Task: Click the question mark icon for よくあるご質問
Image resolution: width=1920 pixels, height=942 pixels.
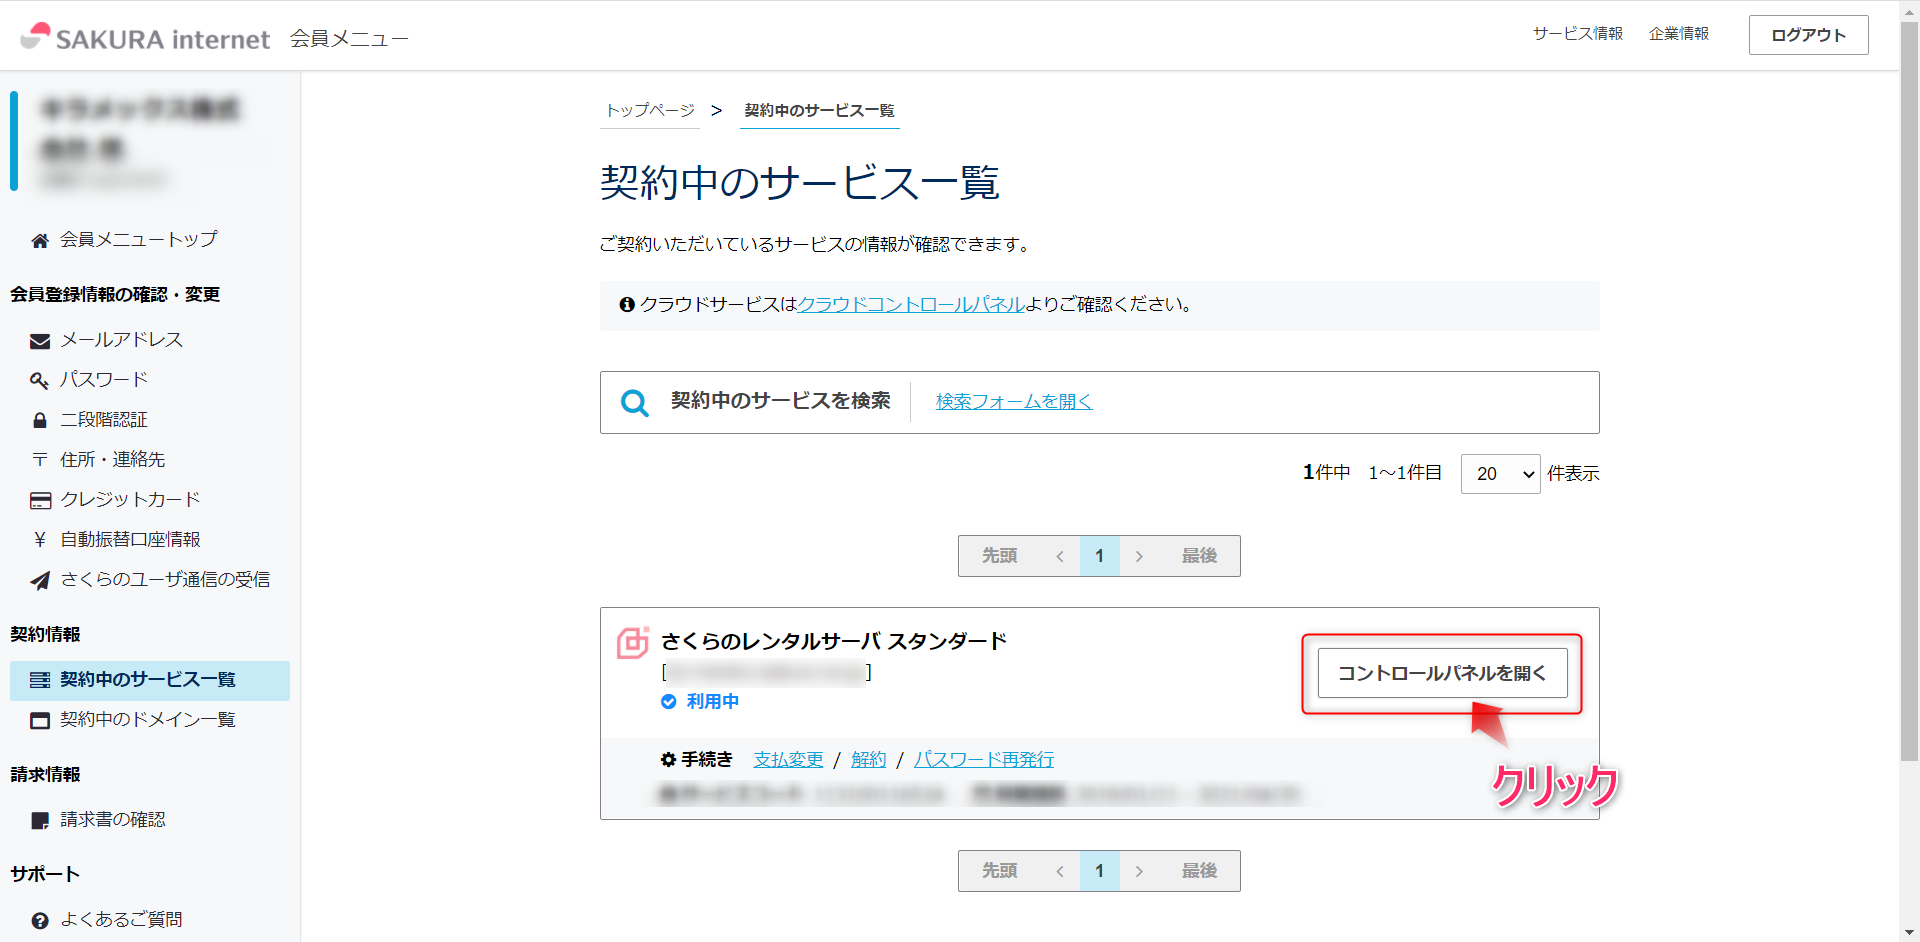Action: click(40, 921)
